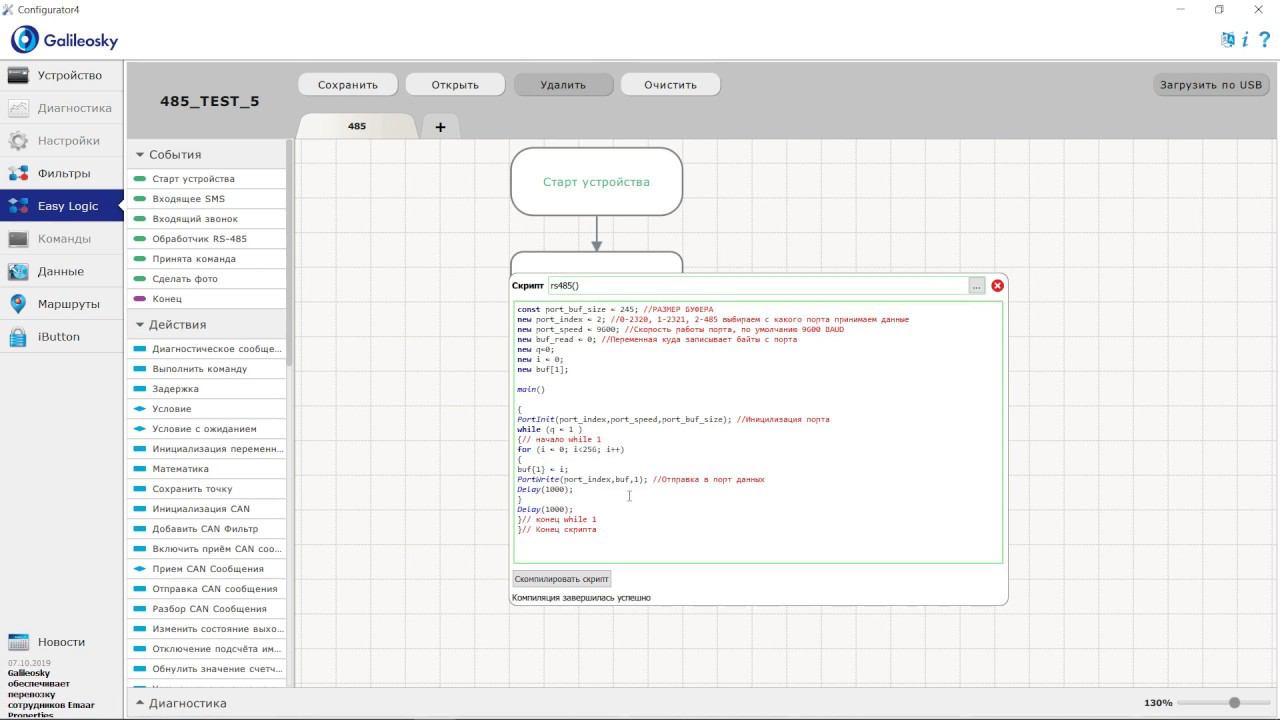Go to Маршруты in the sidebar
1280x720 pixels.
point(62,304)
